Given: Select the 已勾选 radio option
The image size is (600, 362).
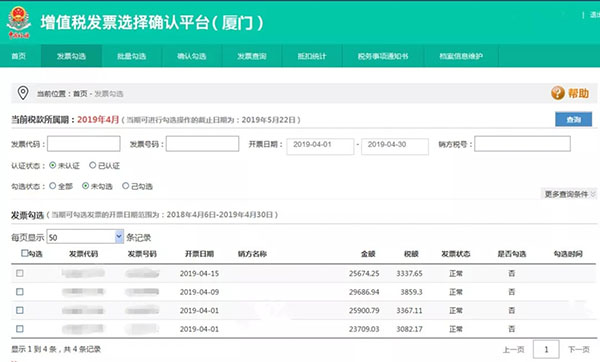Looking at the screenshot, I should click(126, 186).
